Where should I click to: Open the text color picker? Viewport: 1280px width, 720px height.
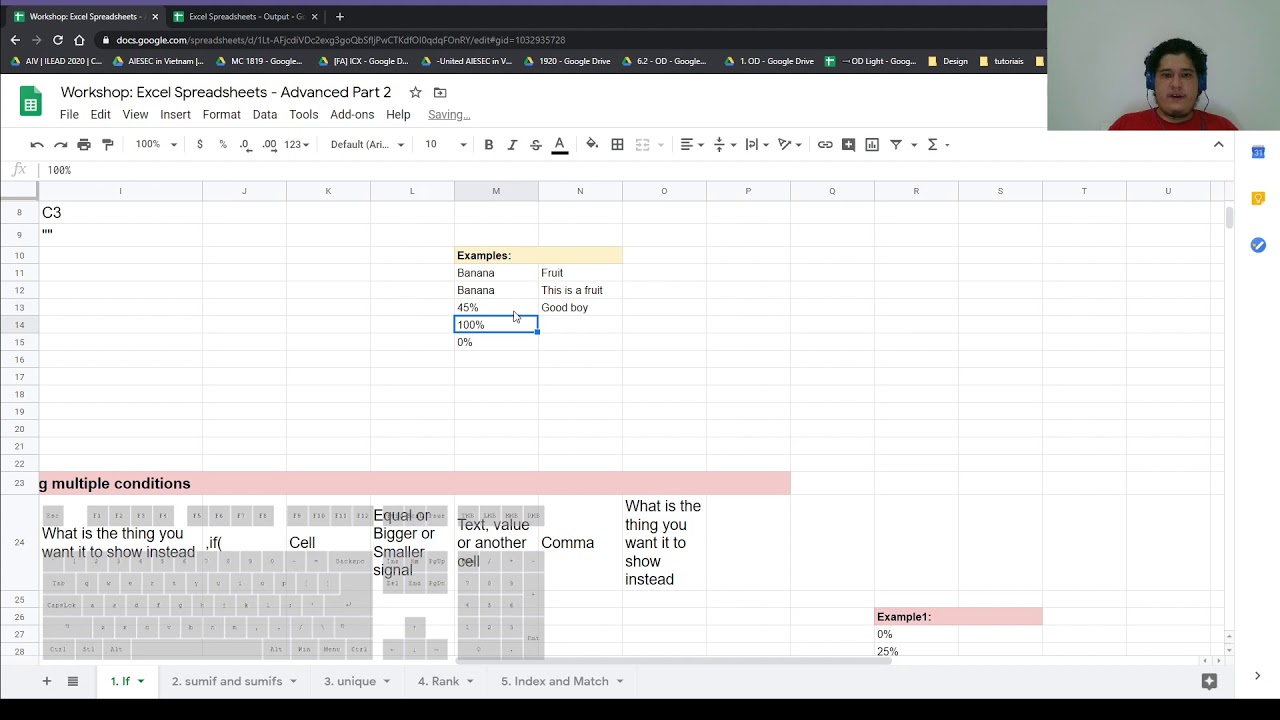tap(560, 145)
